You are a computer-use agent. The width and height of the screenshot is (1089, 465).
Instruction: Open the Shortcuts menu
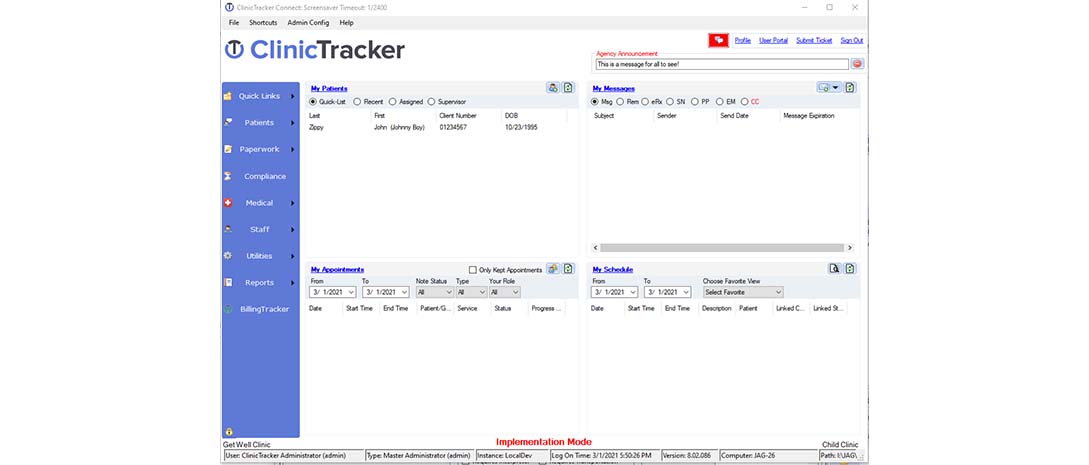pos(263,22)
